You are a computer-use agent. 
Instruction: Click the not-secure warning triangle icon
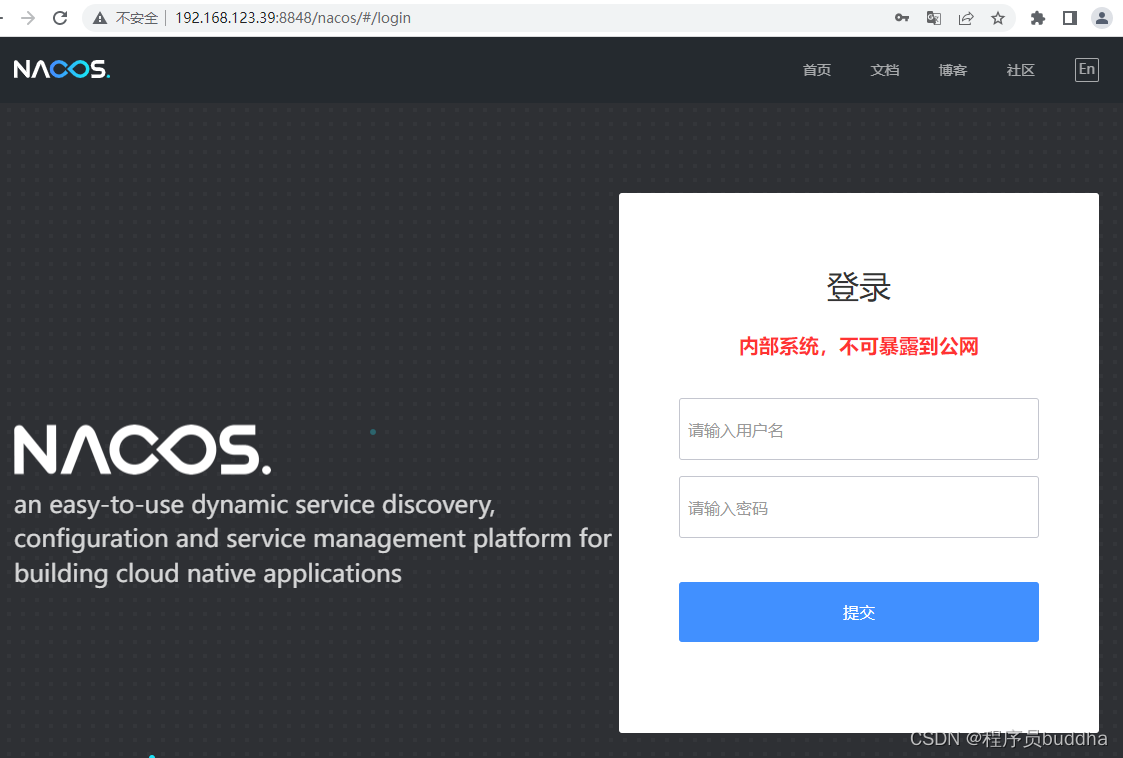pyautogui.click(x=100, y=18)
